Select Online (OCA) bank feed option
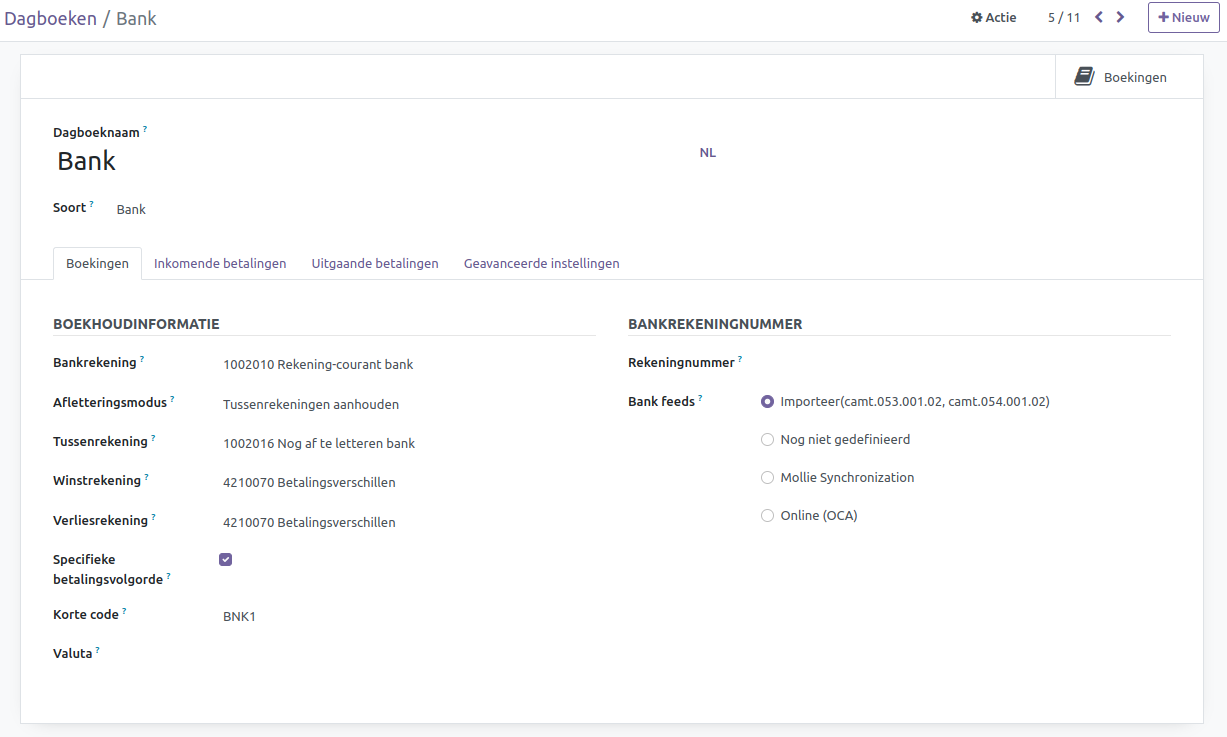Screen dimensions: 1227x737 (x=767, y=516)
